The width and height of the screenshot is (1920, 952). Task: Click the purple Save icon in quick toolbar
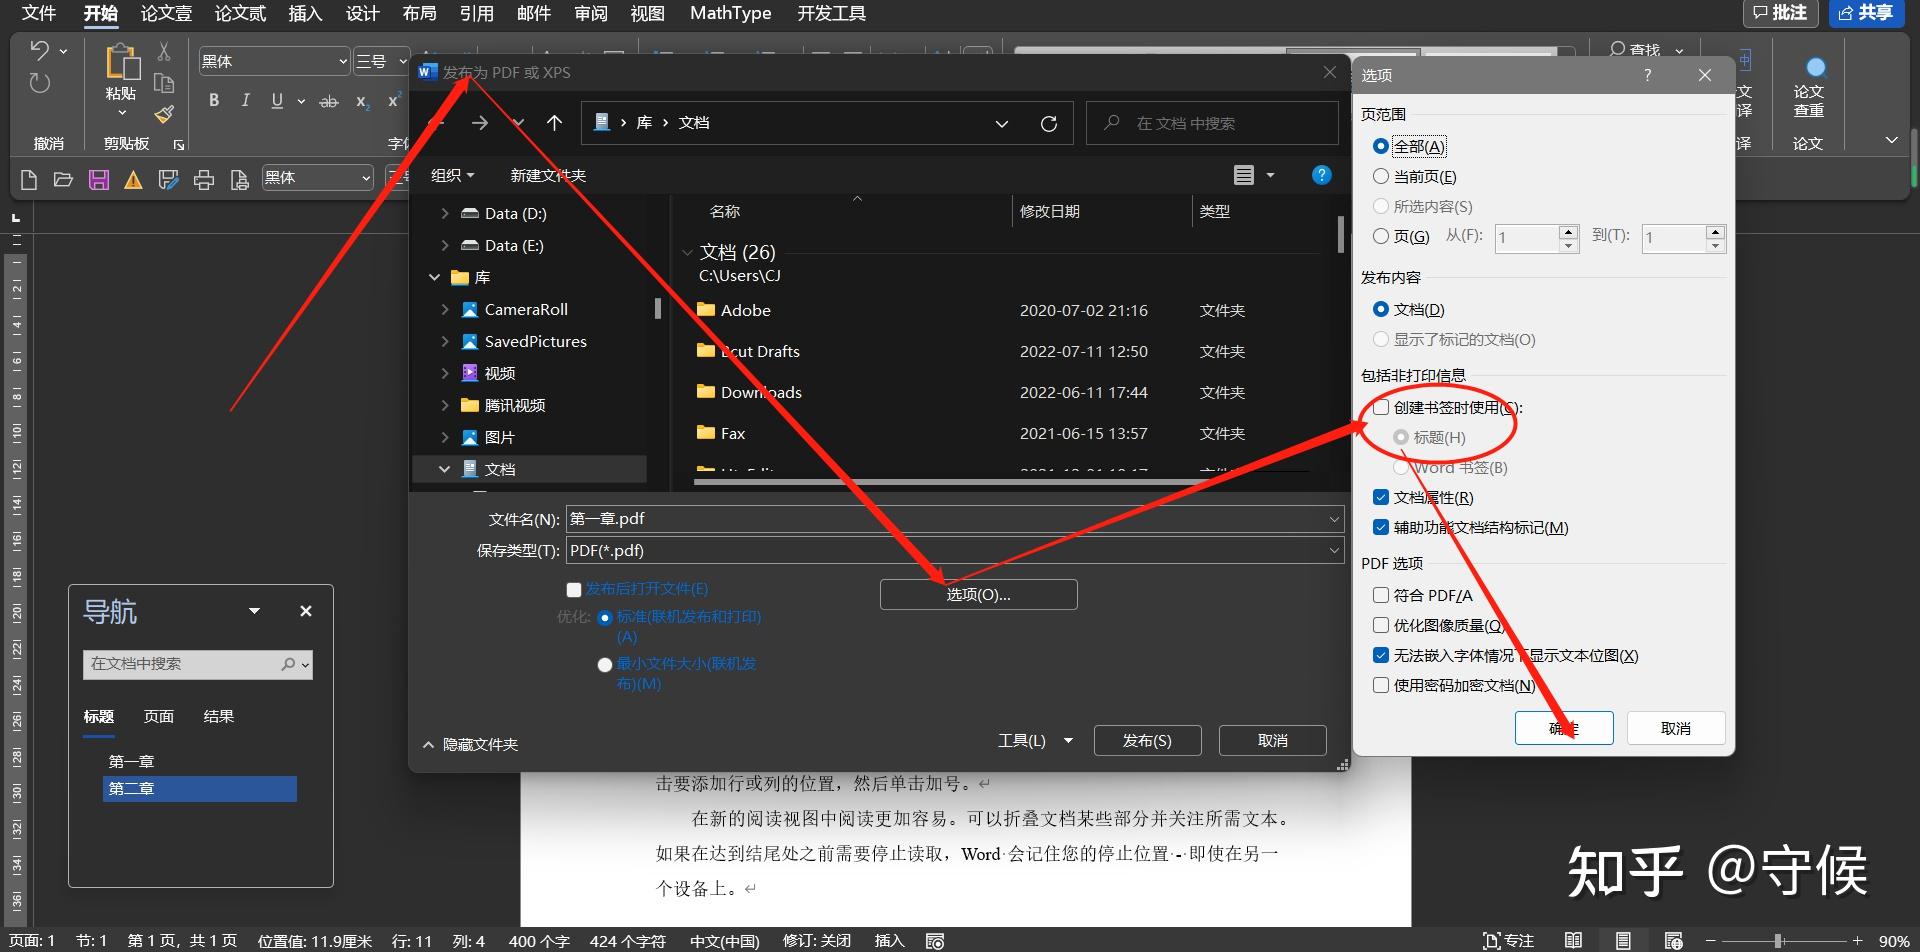click(98, 179)
